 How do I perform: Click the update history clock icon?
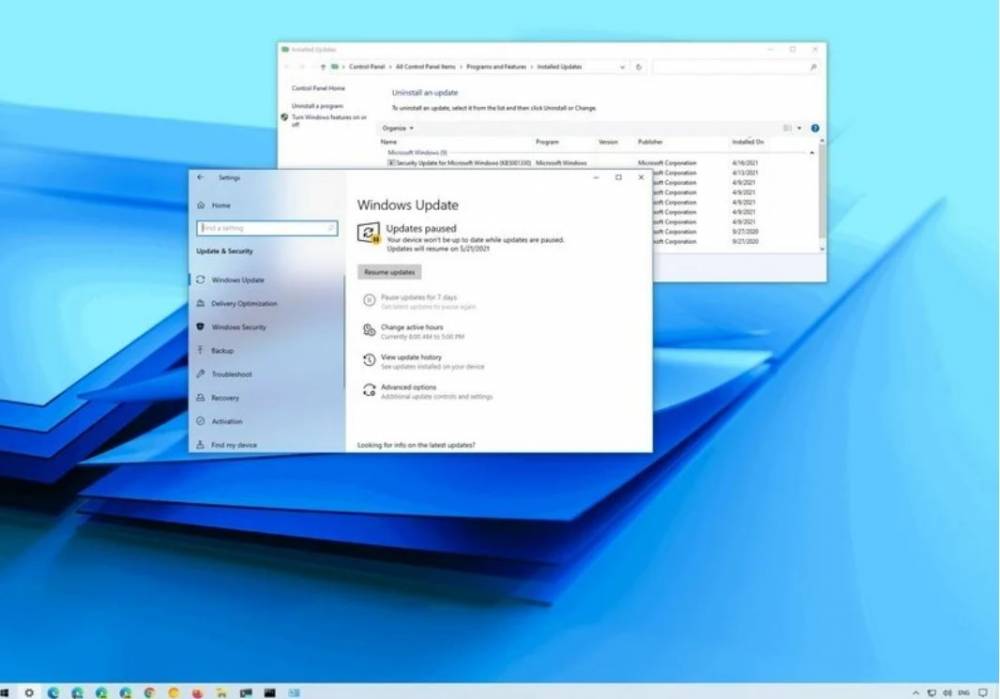coord(369,360)
